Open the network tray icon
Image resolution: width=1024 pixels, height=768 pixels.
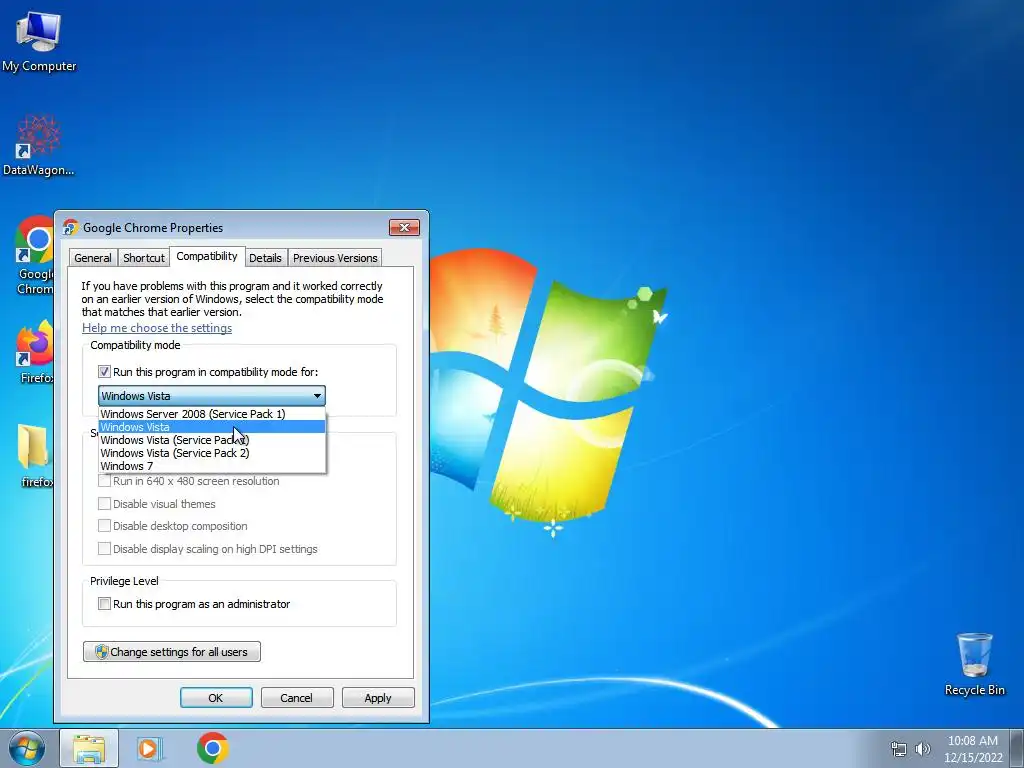click(899, 749)
